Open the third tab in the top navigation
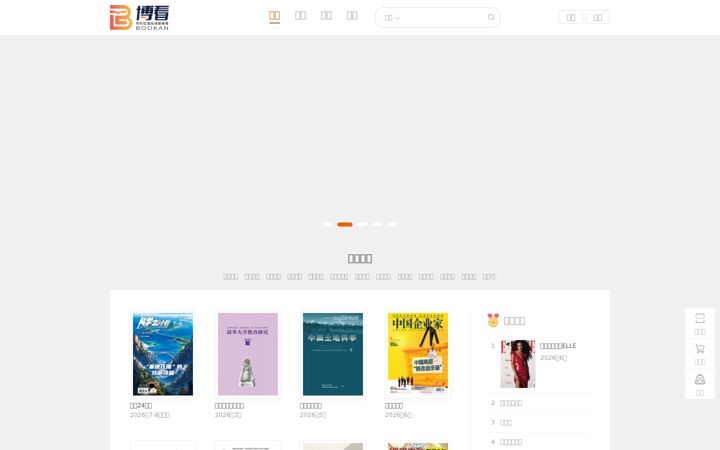This screenshot has height=450, width=720. (326, 16)
